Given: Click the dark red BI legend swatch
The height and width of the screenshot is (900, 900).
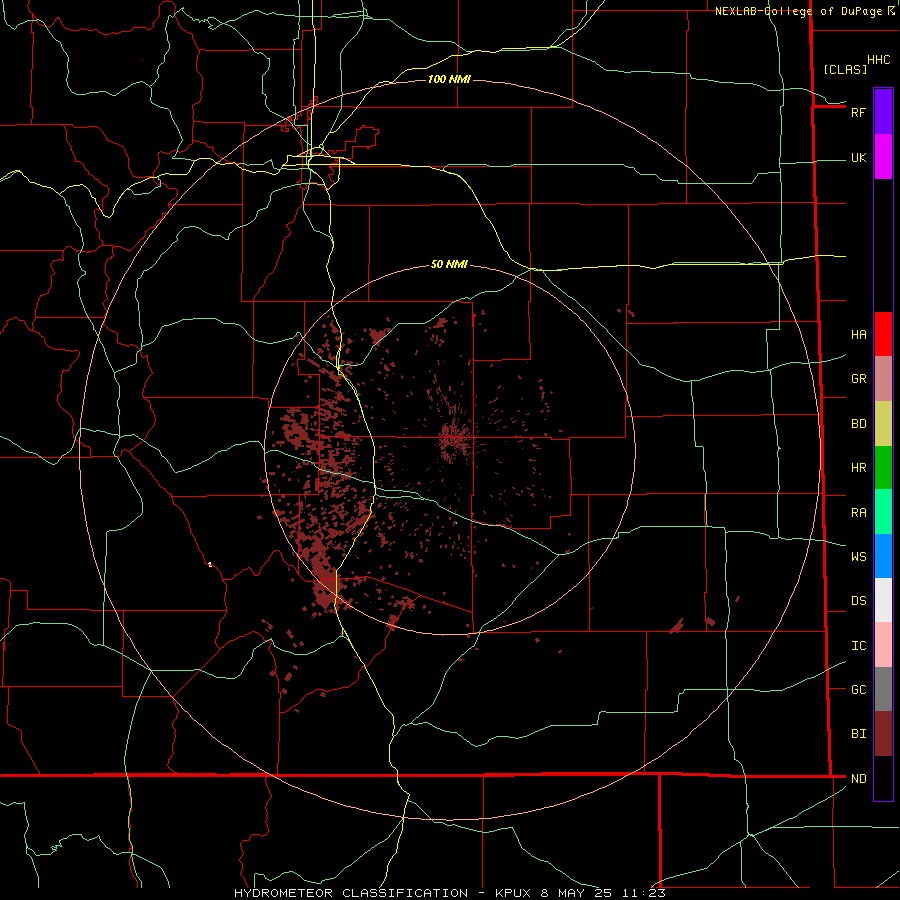Looking at the screenshot, I should [x=883, y=734].
